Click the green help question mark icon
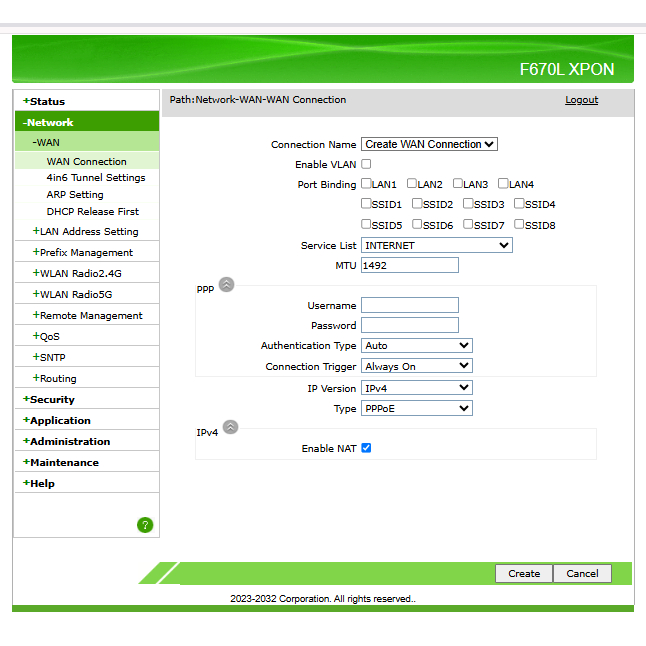Image resolution: width=646 pixels, height=646 pixels. (145, 525)
